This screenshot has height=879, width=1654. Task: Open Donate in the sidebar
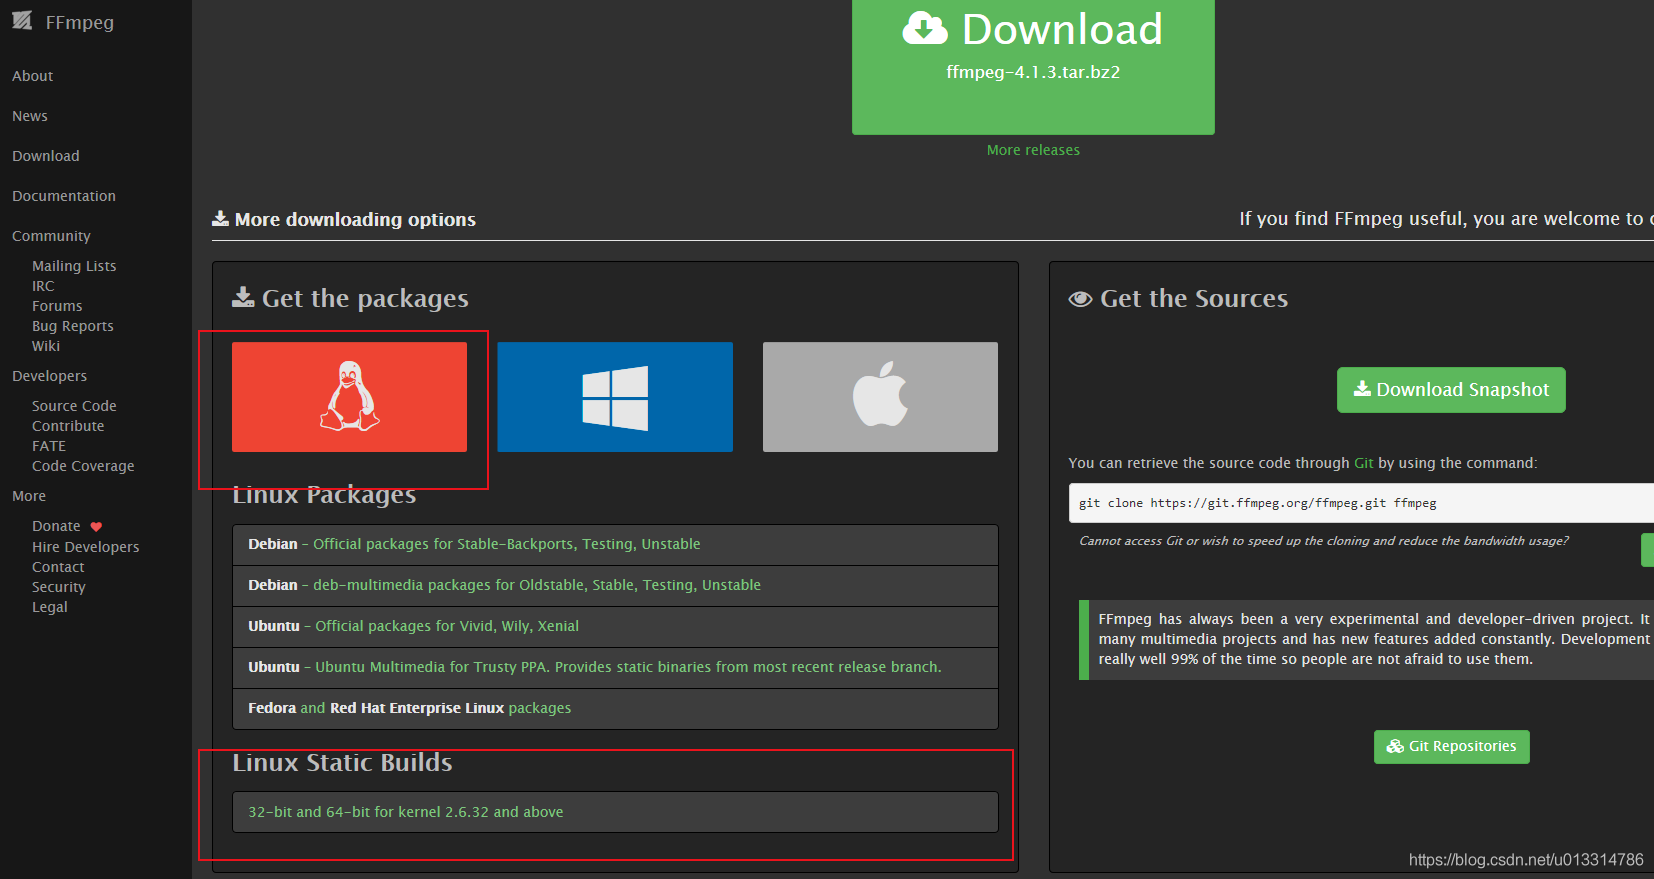56,526
